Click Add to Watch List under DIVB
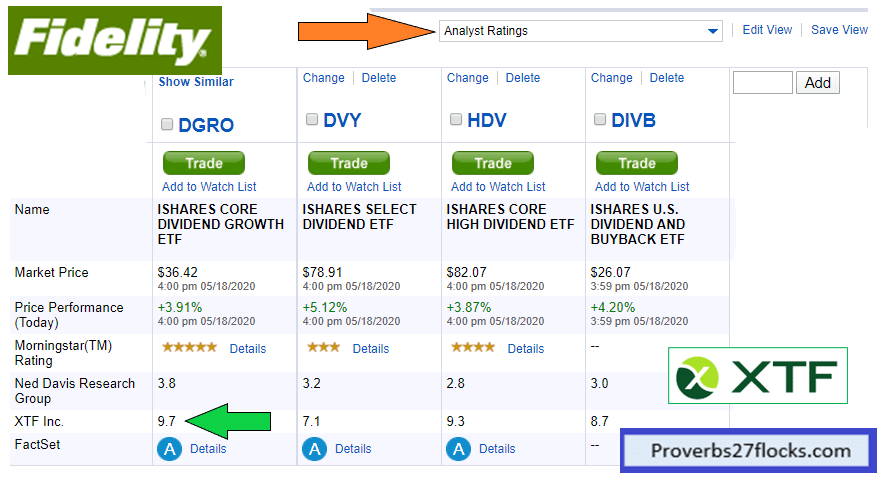The height and width of the screenshot is (478, 881). (642, 187)
